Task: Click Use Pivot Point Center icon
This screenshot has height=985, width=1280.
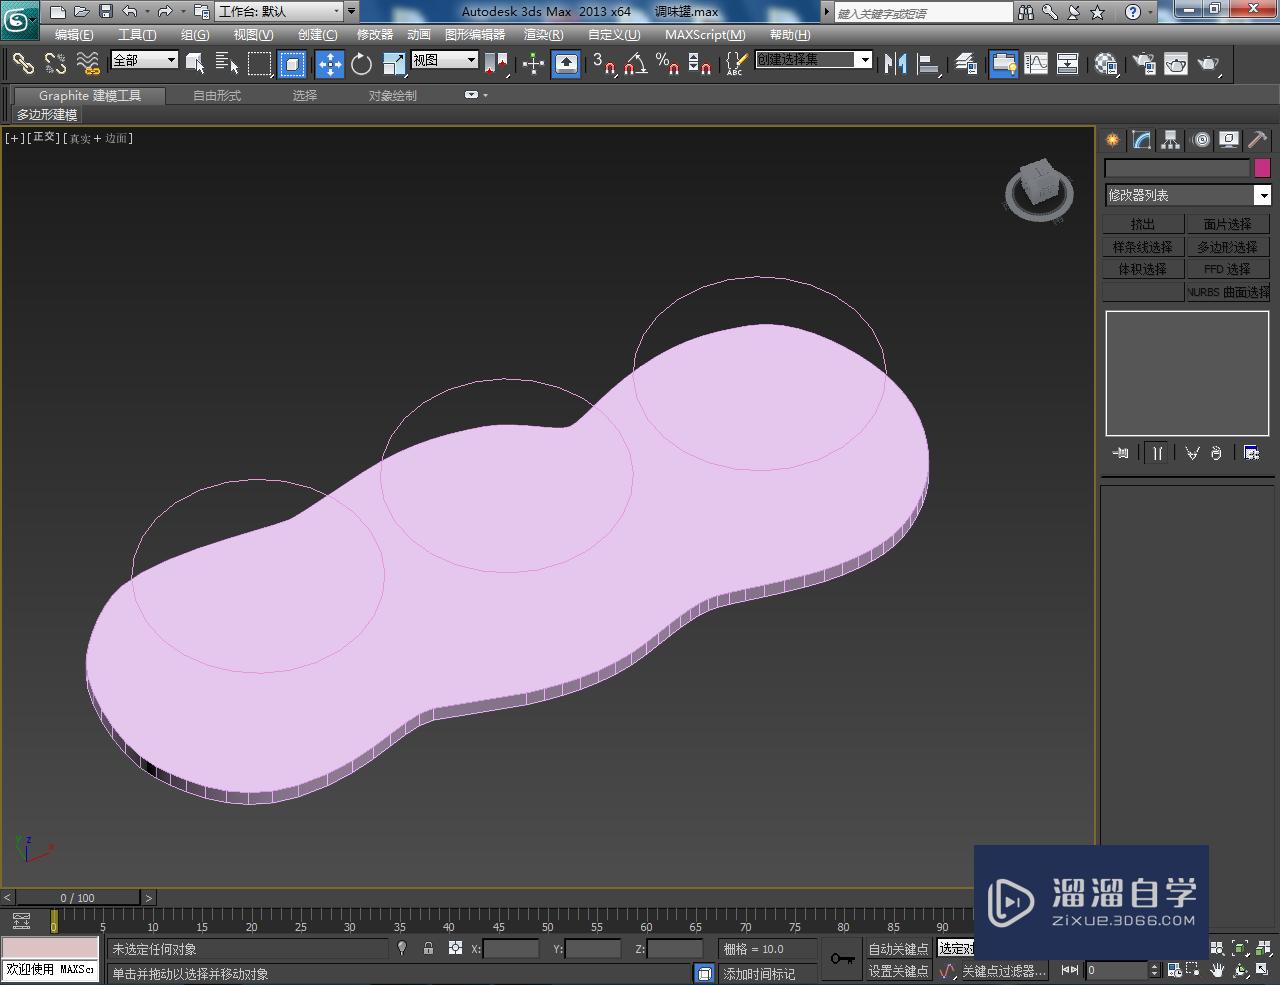Action: tap(496, 64)
